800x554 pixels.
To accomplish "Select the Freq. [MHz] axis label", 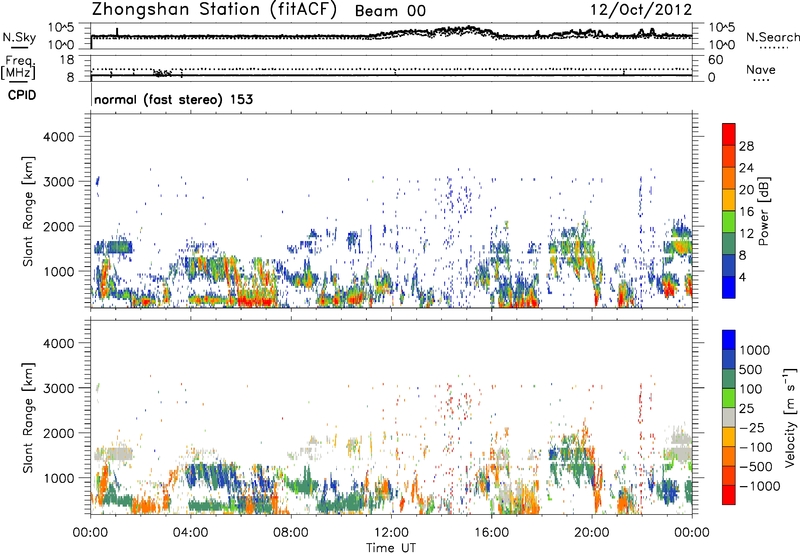I will tap(18, 68).
